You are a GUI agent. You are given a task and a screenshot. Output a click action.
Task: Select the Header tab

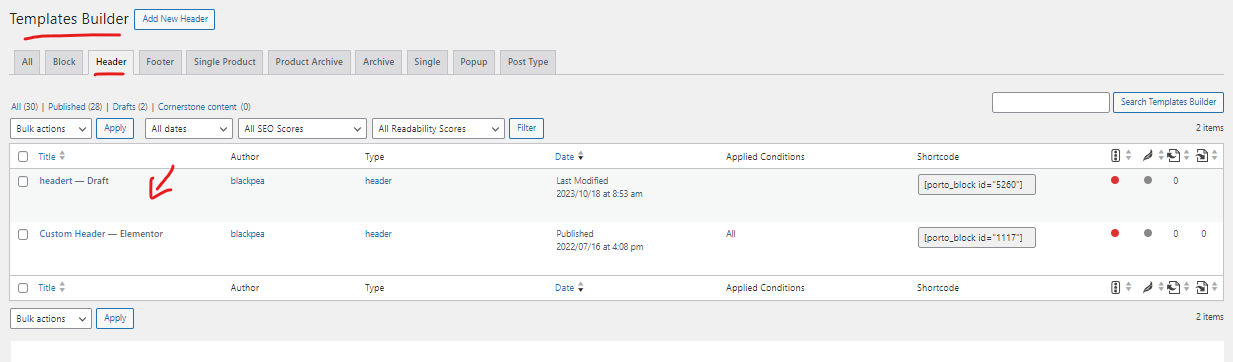click(111, 62)
